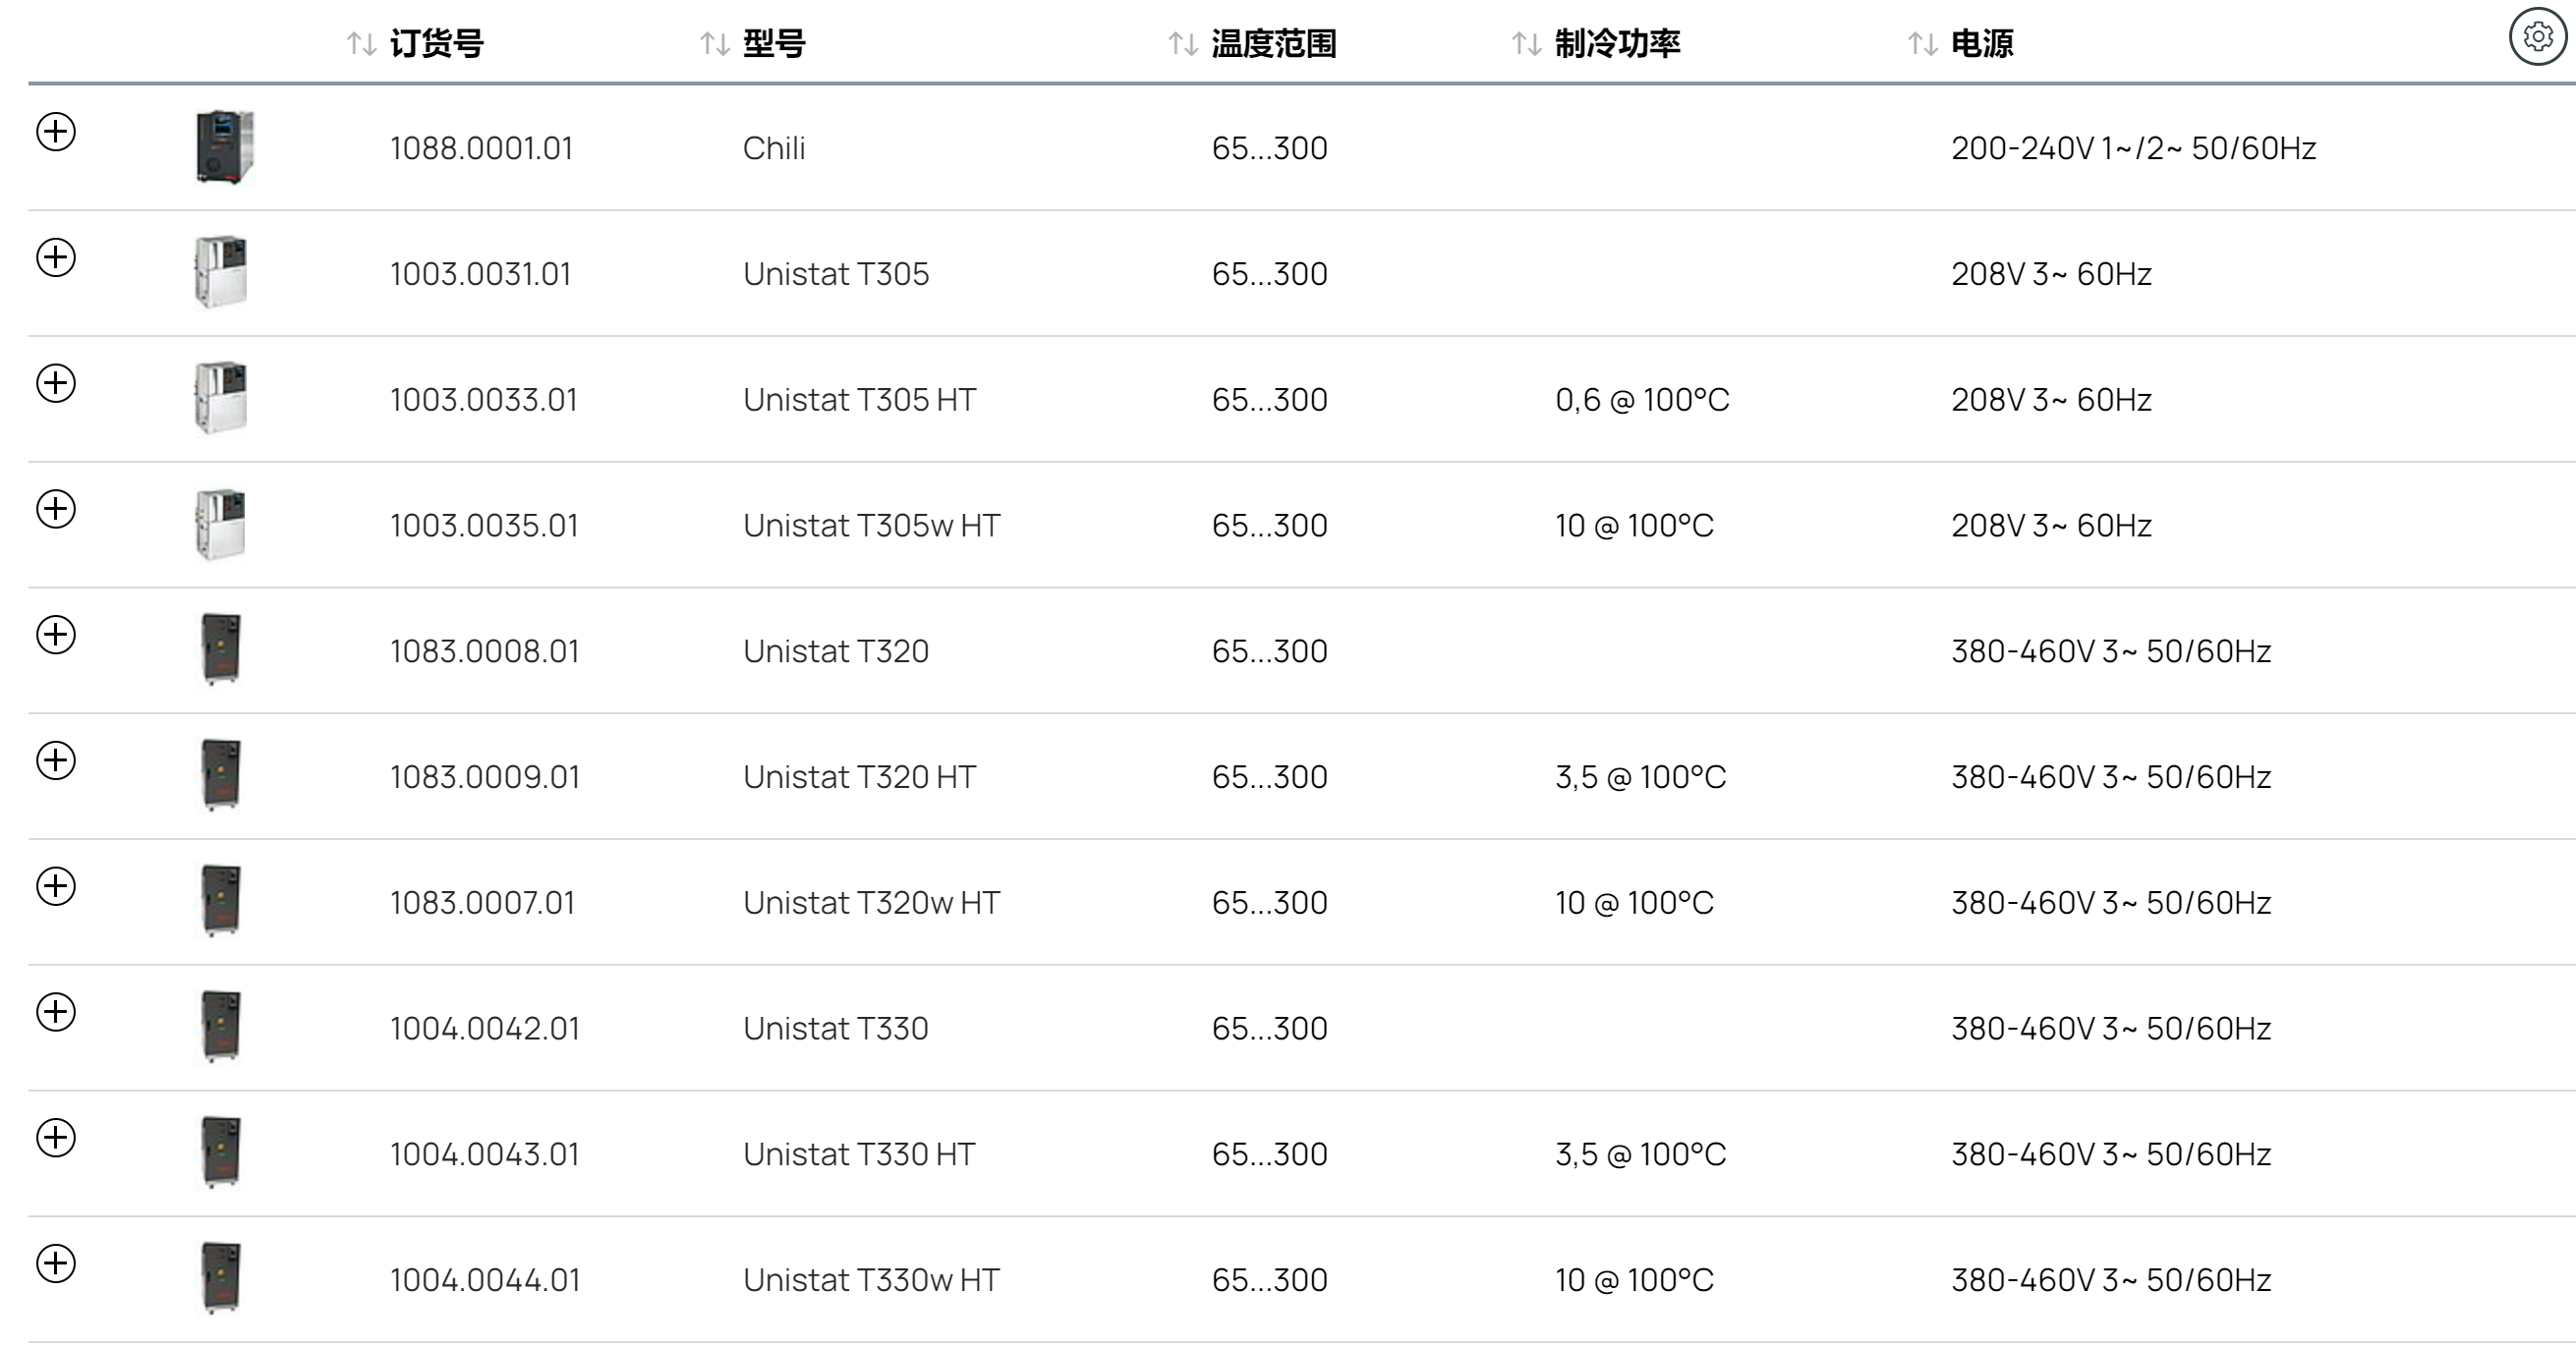Click the model name Unistat T305w HT

pos(871,526)
